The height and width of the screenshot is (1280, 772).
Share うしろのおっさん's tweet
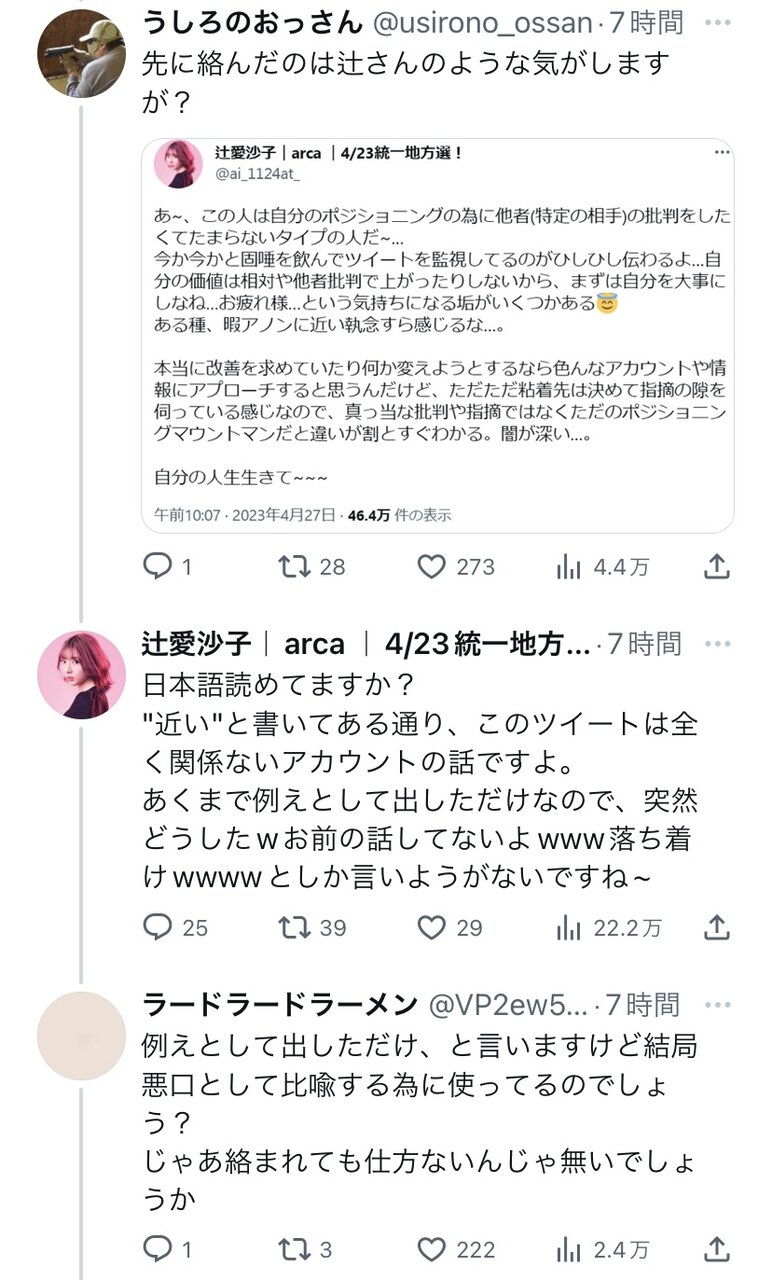716,567
